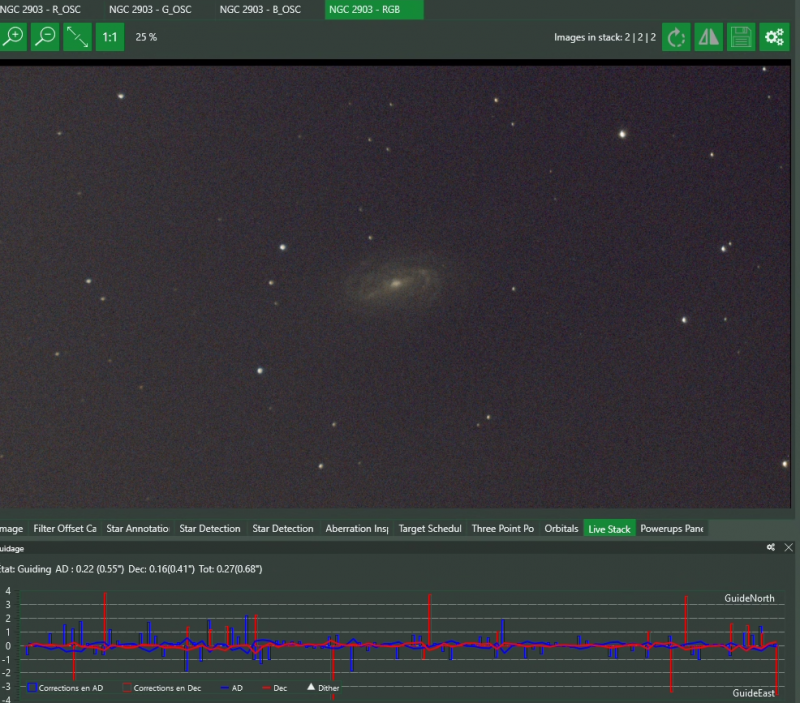Click the guiding status RMS text

131,569
